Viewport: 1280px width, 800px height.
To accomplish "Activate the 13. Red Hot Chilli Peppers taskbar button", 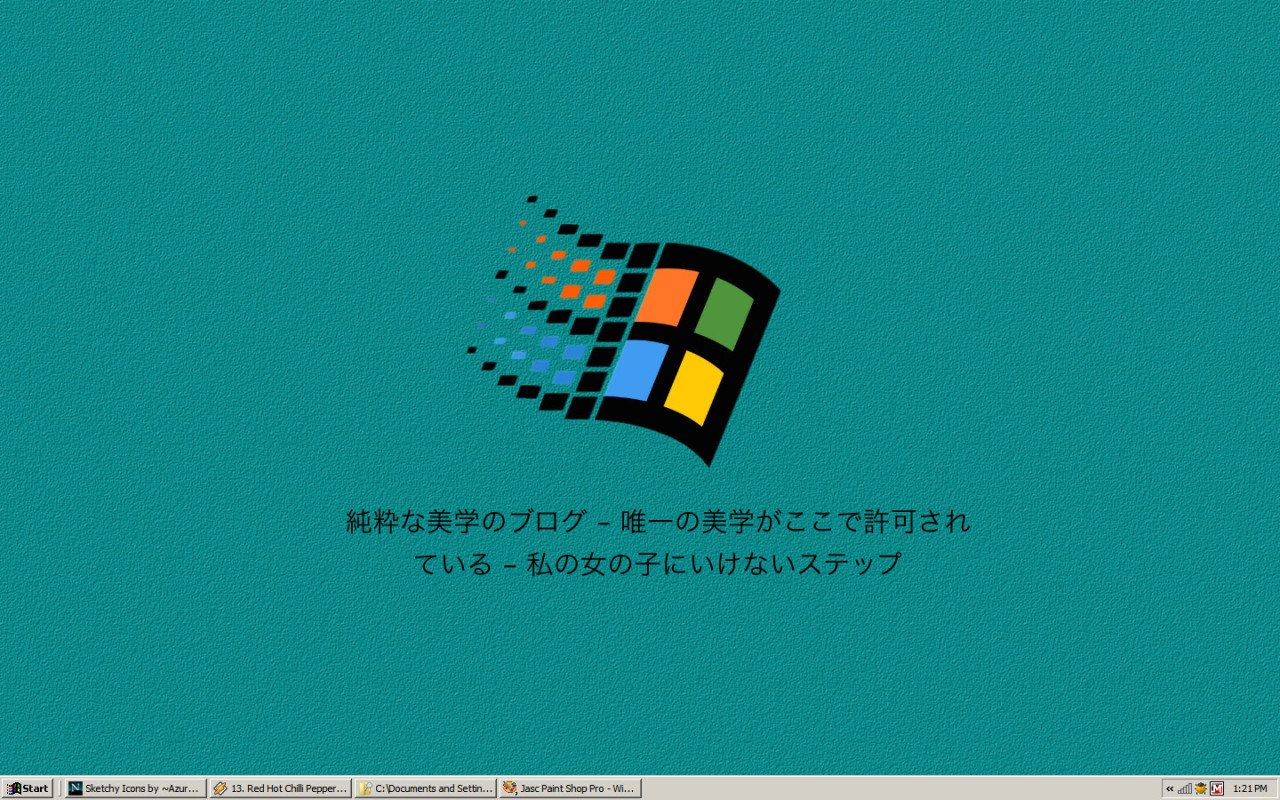I will click(281, 788).
